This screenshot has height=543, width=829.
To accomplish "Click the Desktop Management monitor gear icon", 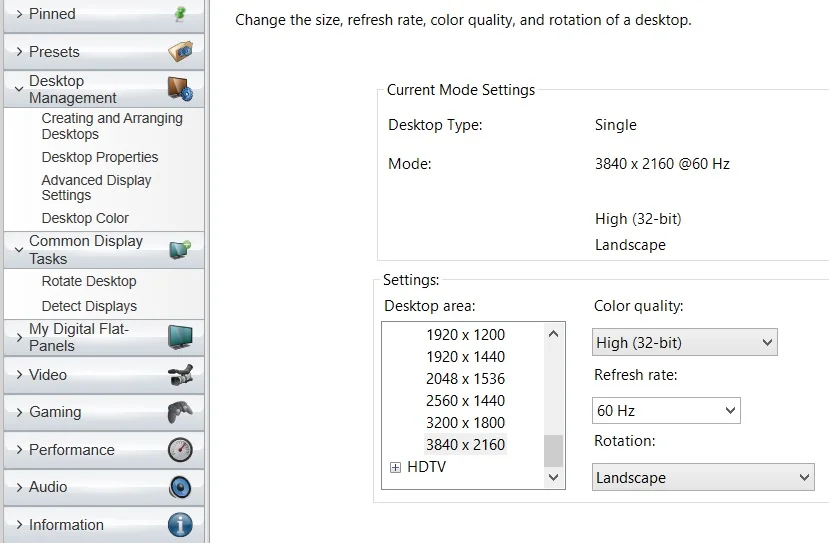I will [180, 89].
